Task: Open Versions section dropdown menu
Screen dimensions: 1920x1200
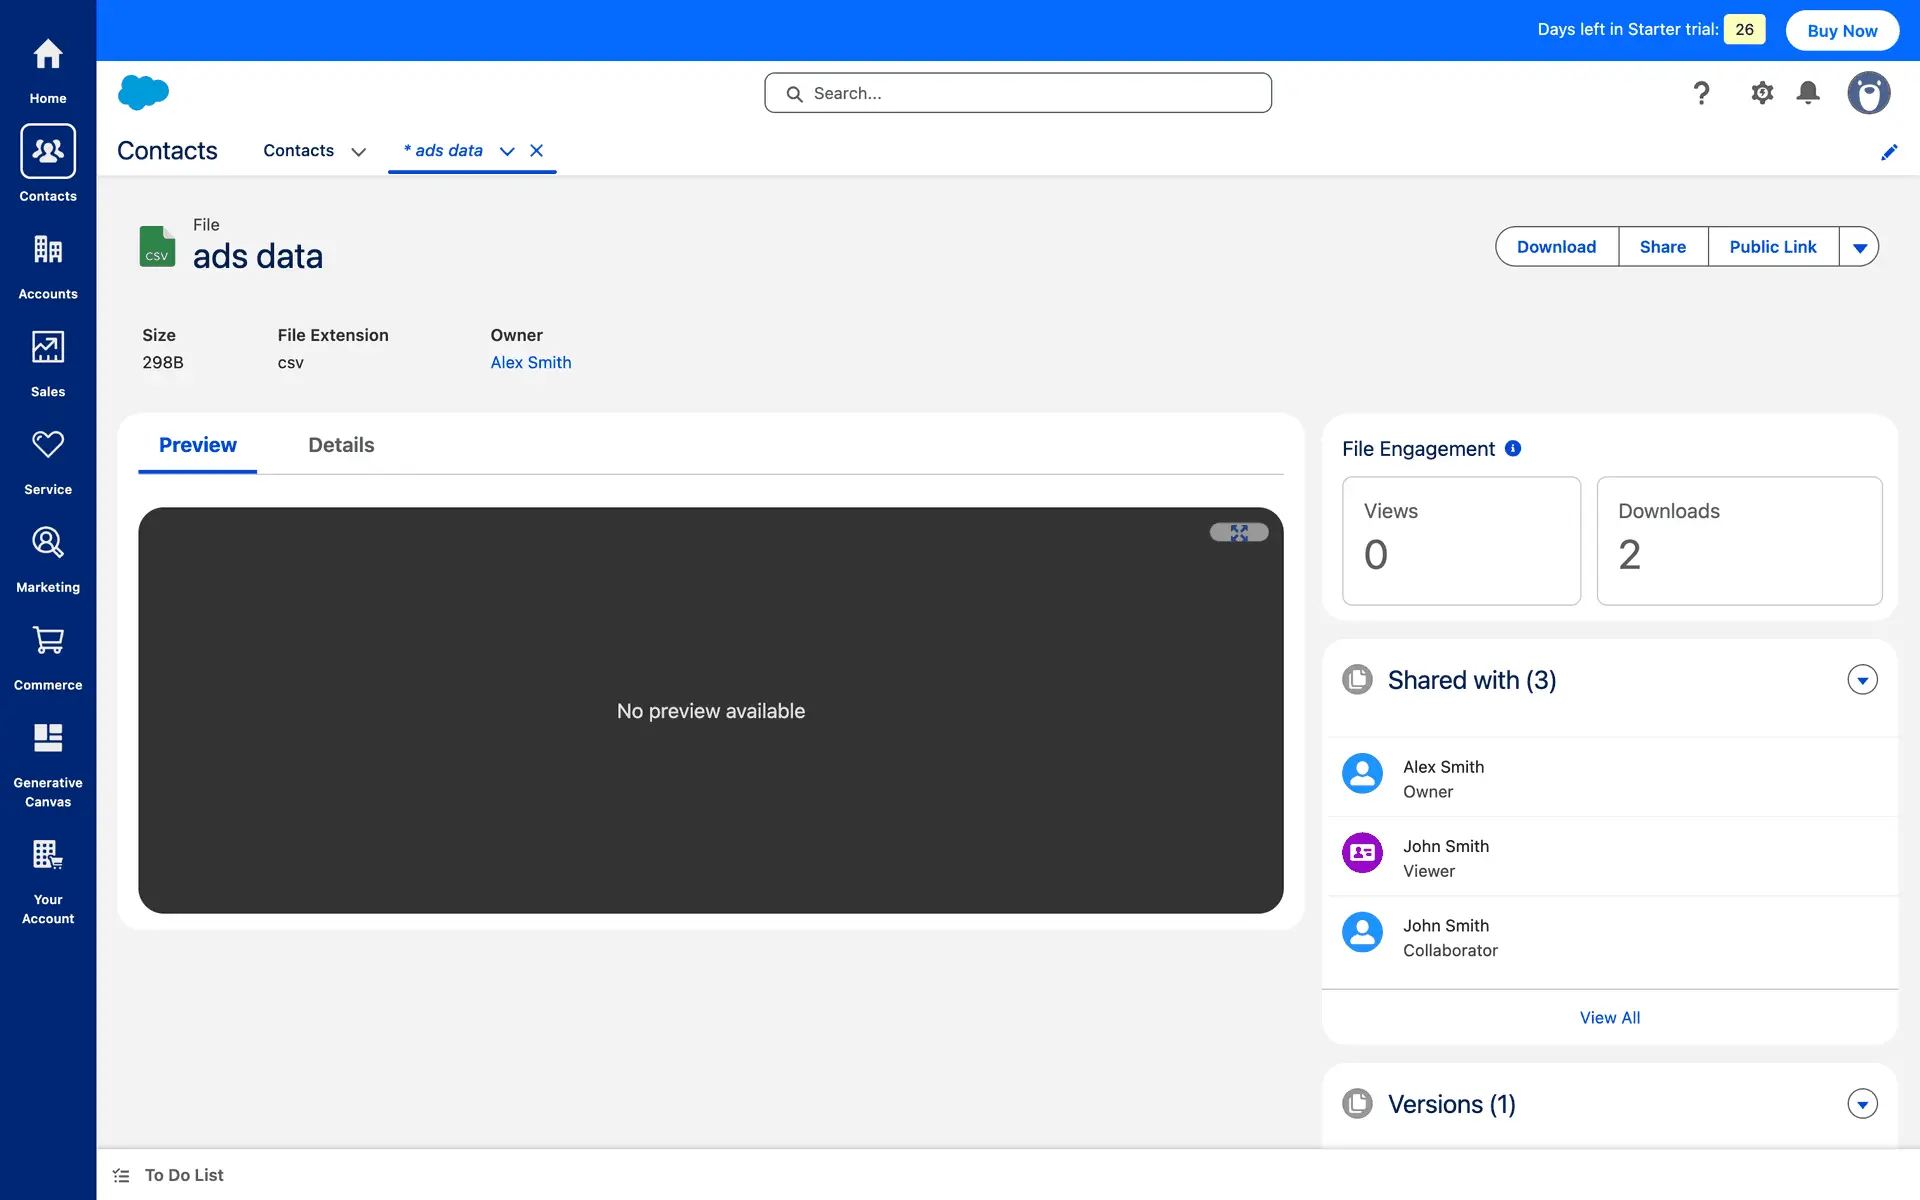Action: click(x=1861, y=1104)
